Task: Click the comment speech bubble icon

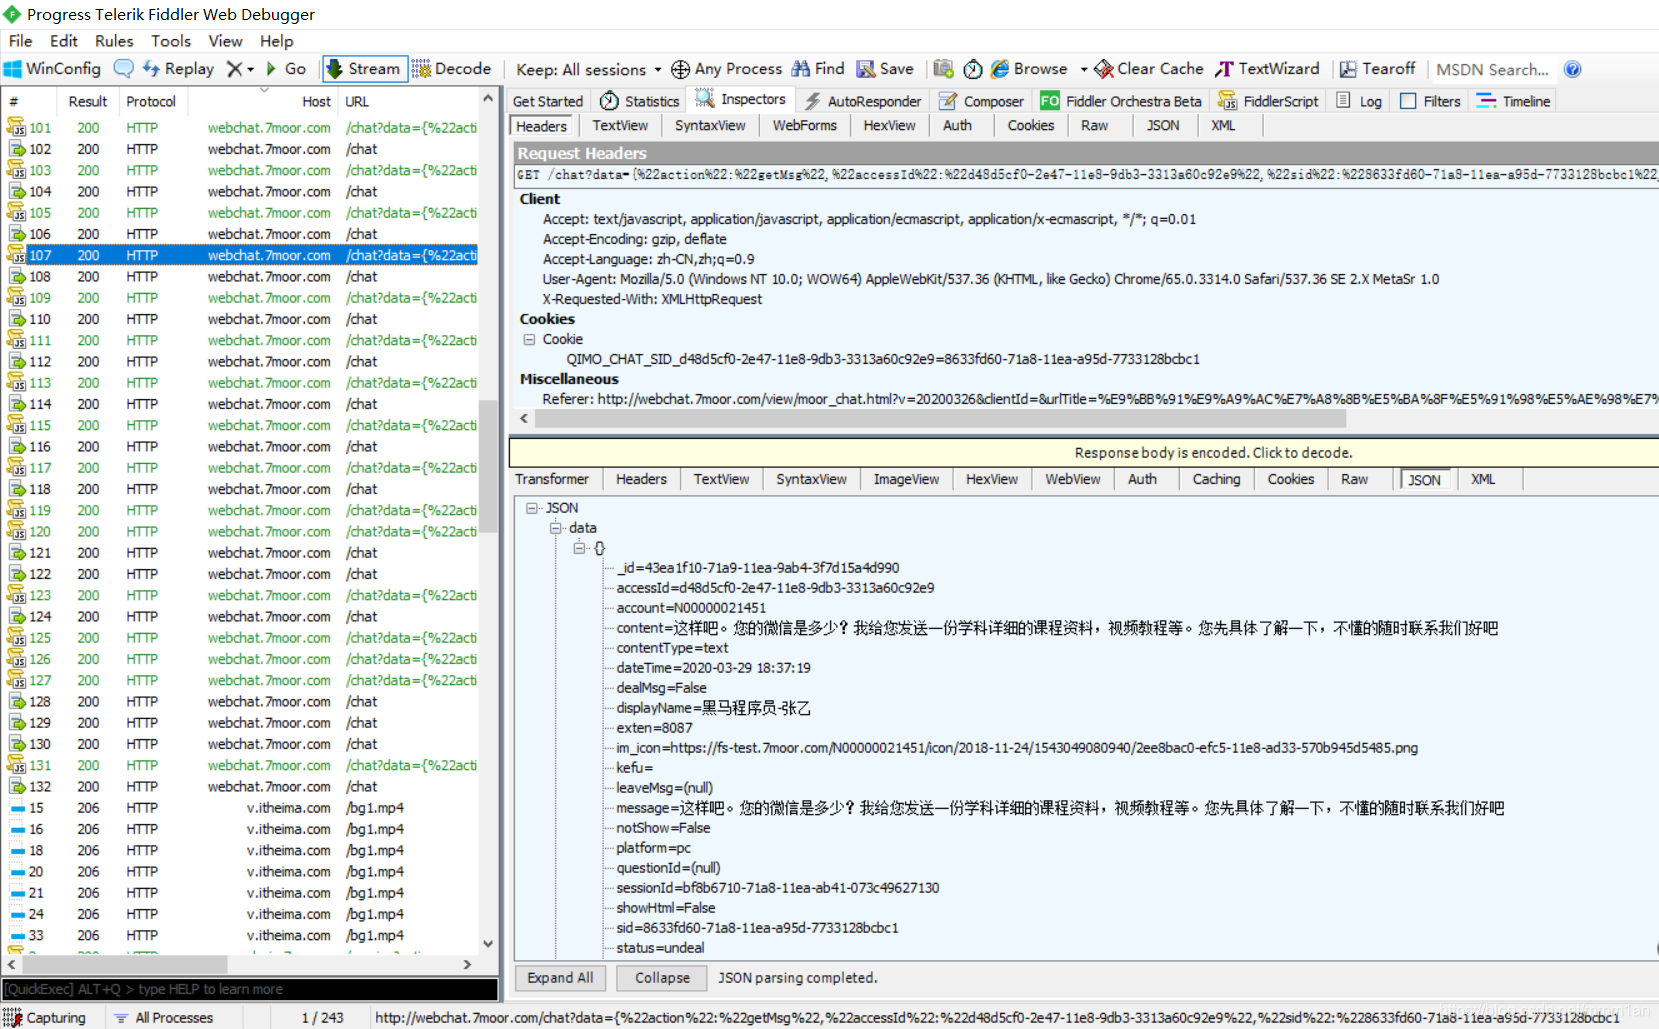Action: coord(124,69)
